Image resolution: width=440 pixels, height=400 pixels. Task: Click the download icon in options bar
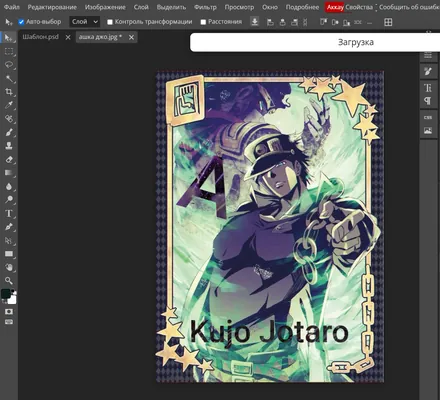(x=255, y=22)
